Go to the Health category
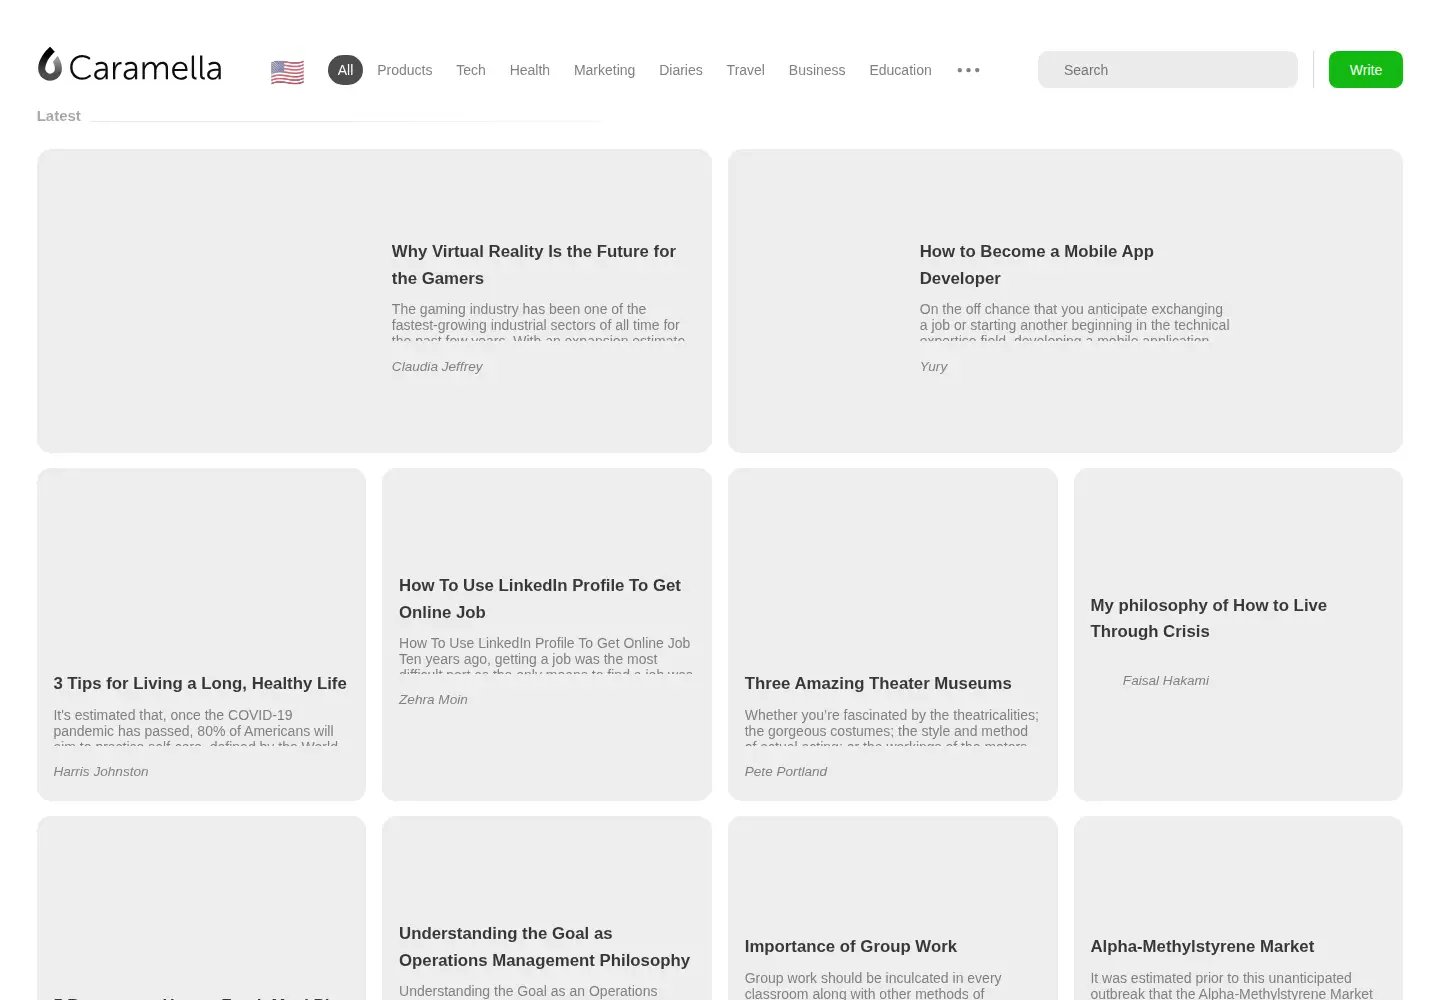The width and height of the screenshot is (1440, 1000). tap(530, 70)
